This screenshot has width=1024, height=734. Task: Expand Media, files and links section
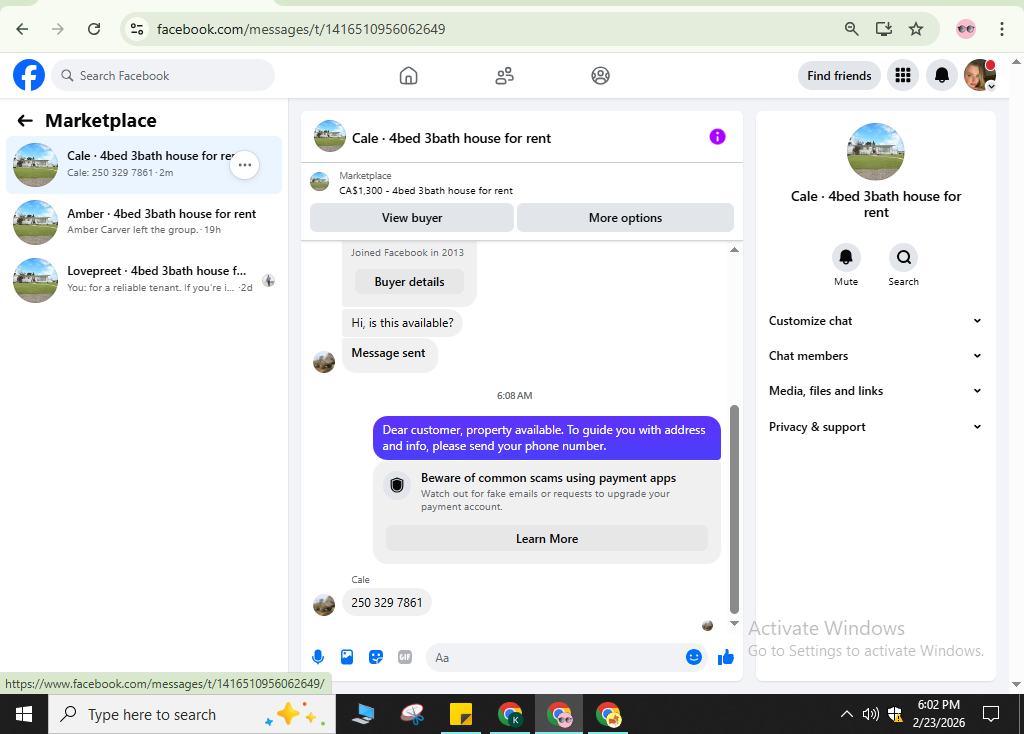click(875, 391)
